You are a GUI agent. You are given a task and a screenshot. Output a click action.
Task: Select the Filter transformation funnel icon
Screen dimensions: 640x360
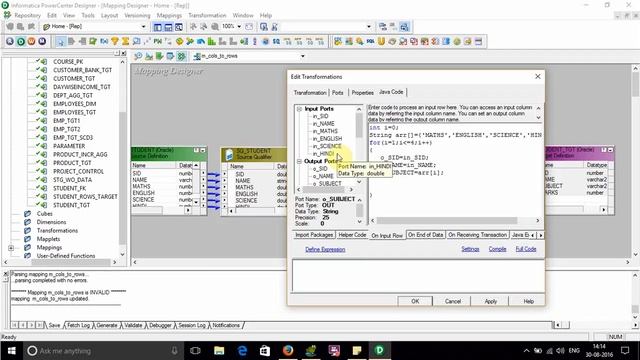(x=115, y=41)
